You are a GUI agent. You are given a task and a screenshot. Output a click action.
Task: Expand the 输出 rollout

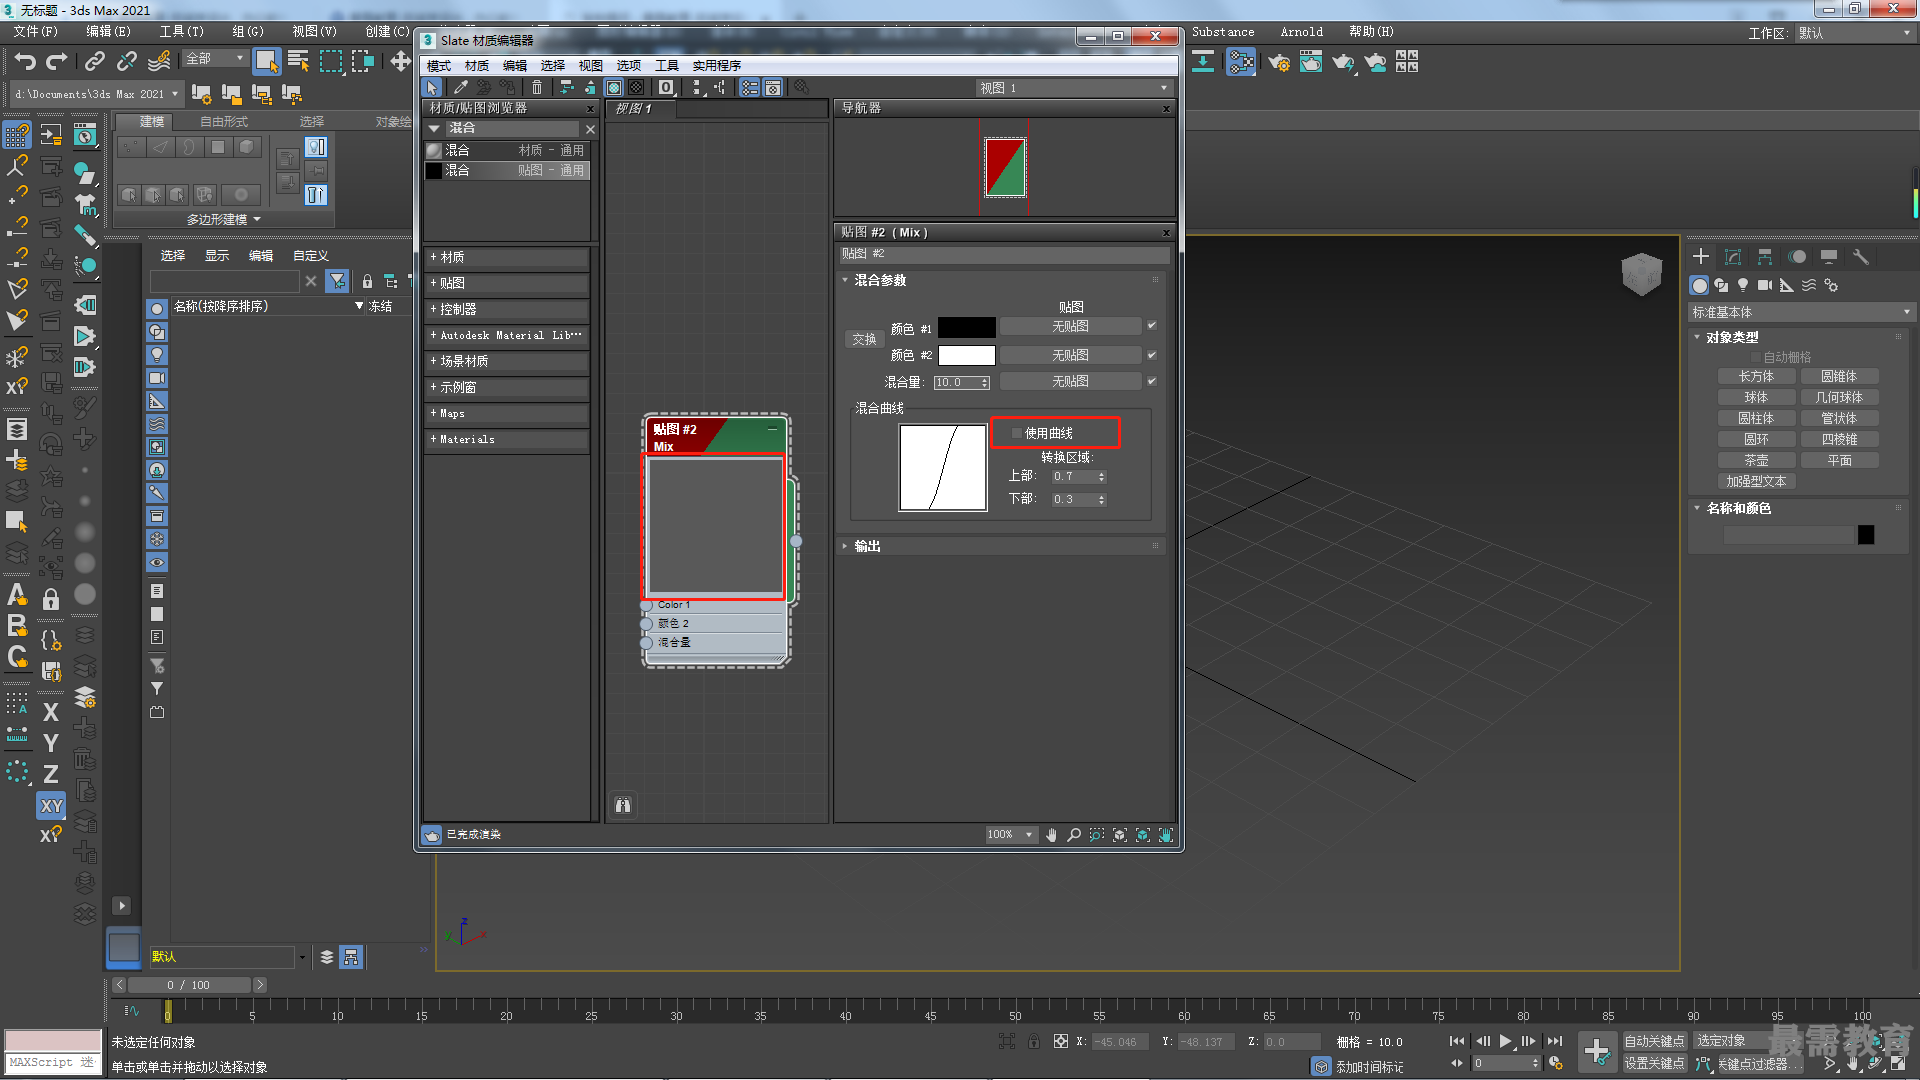[x=1001, y=546]
